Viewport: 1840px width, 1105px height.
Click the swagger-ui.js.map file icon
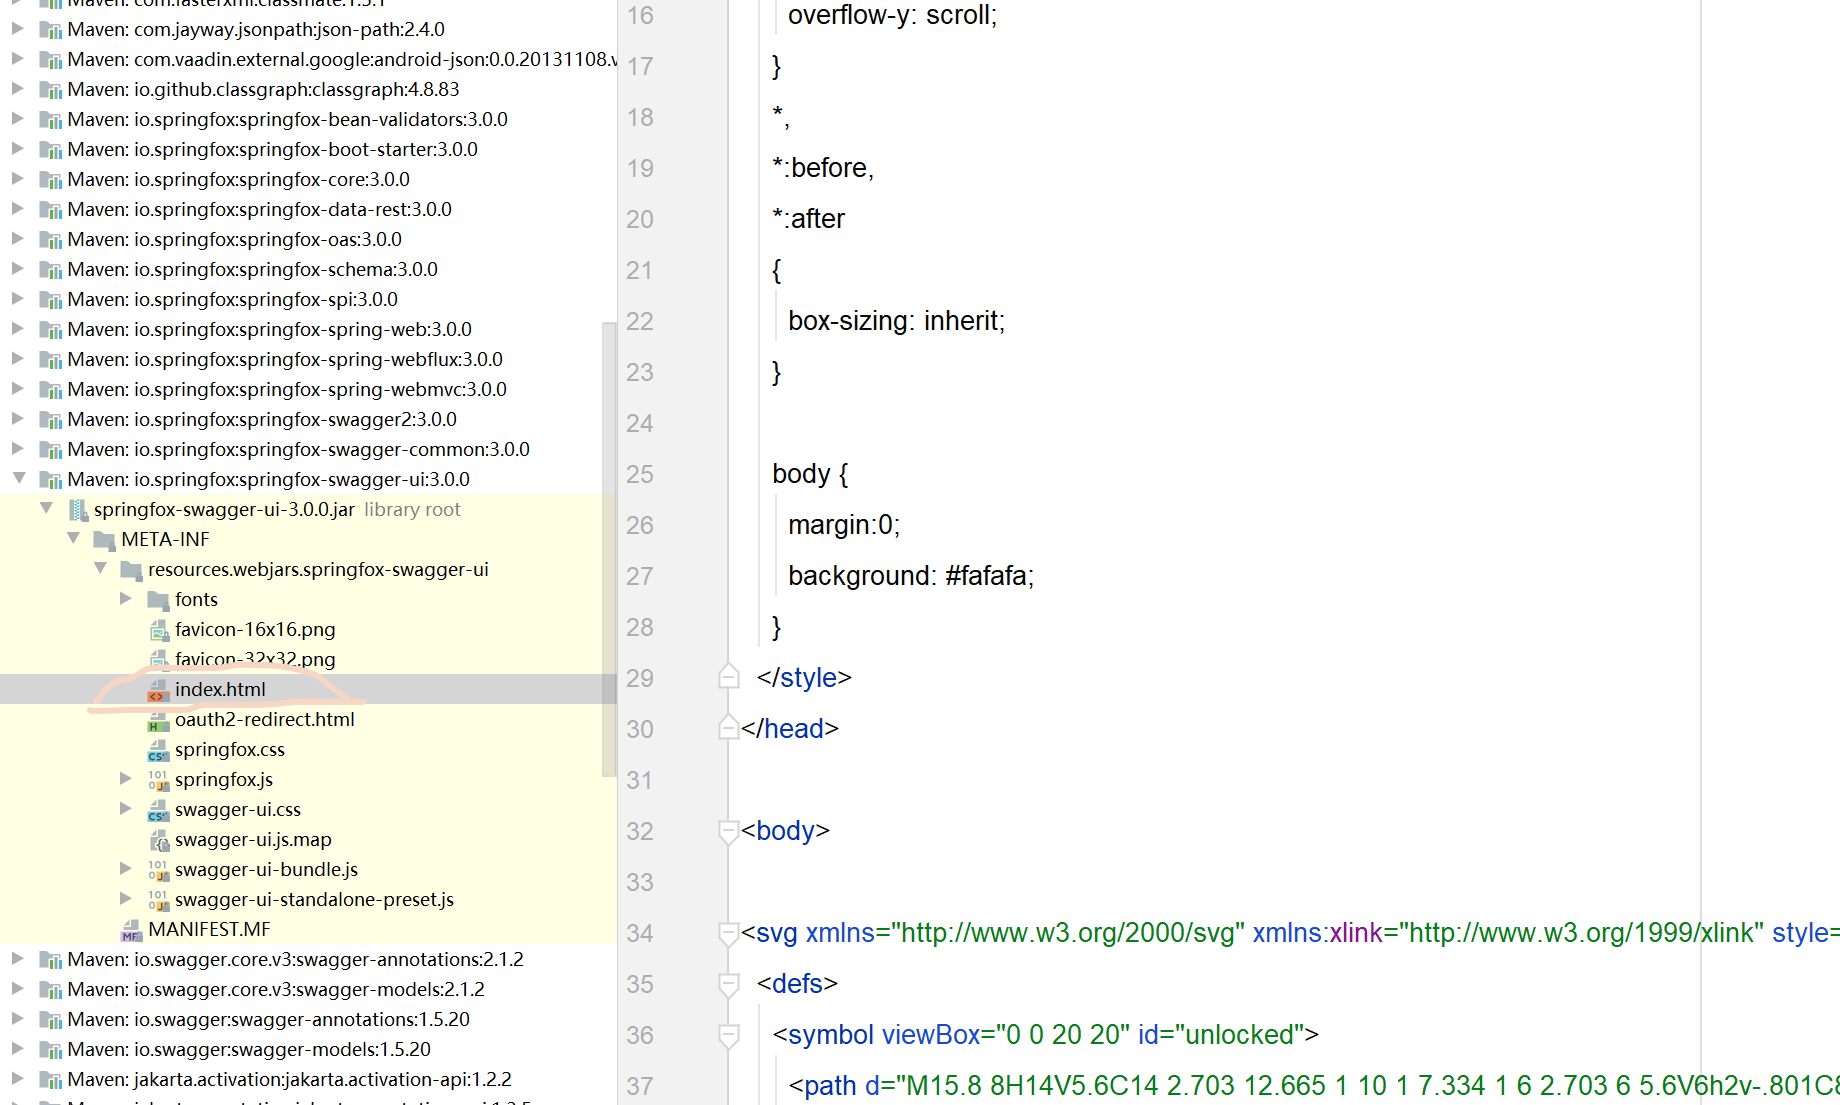(158, 840)
